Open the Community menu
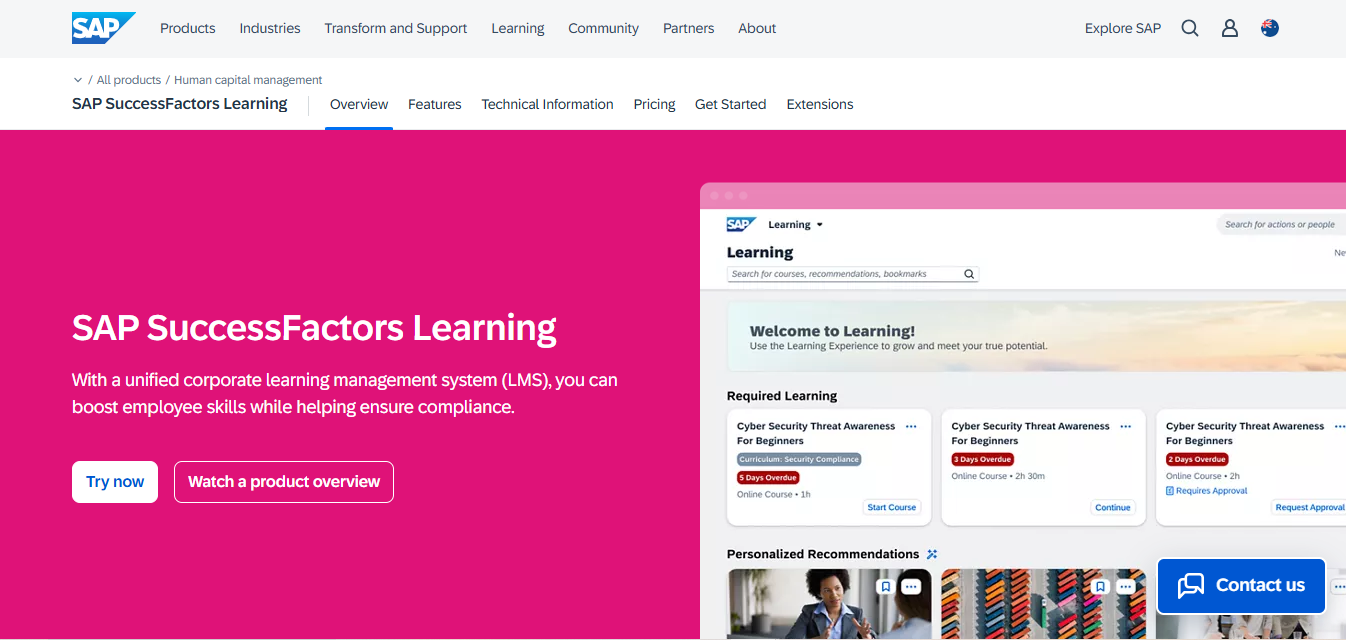Image resolution: width=1346 pixels, height=640 pixels. 603,28
